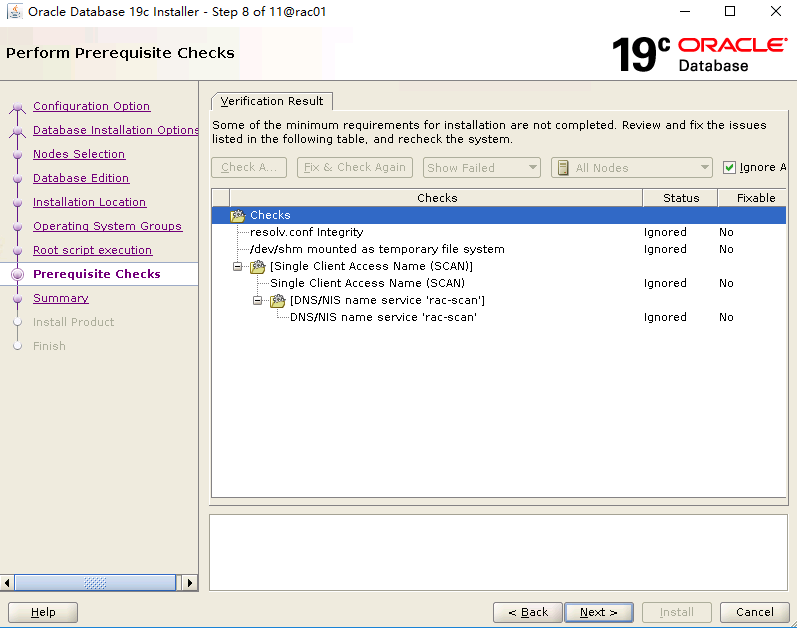Click the Checks column header
Image resolution: width=797 pixels, height=628 pixels.
(437, 198)
